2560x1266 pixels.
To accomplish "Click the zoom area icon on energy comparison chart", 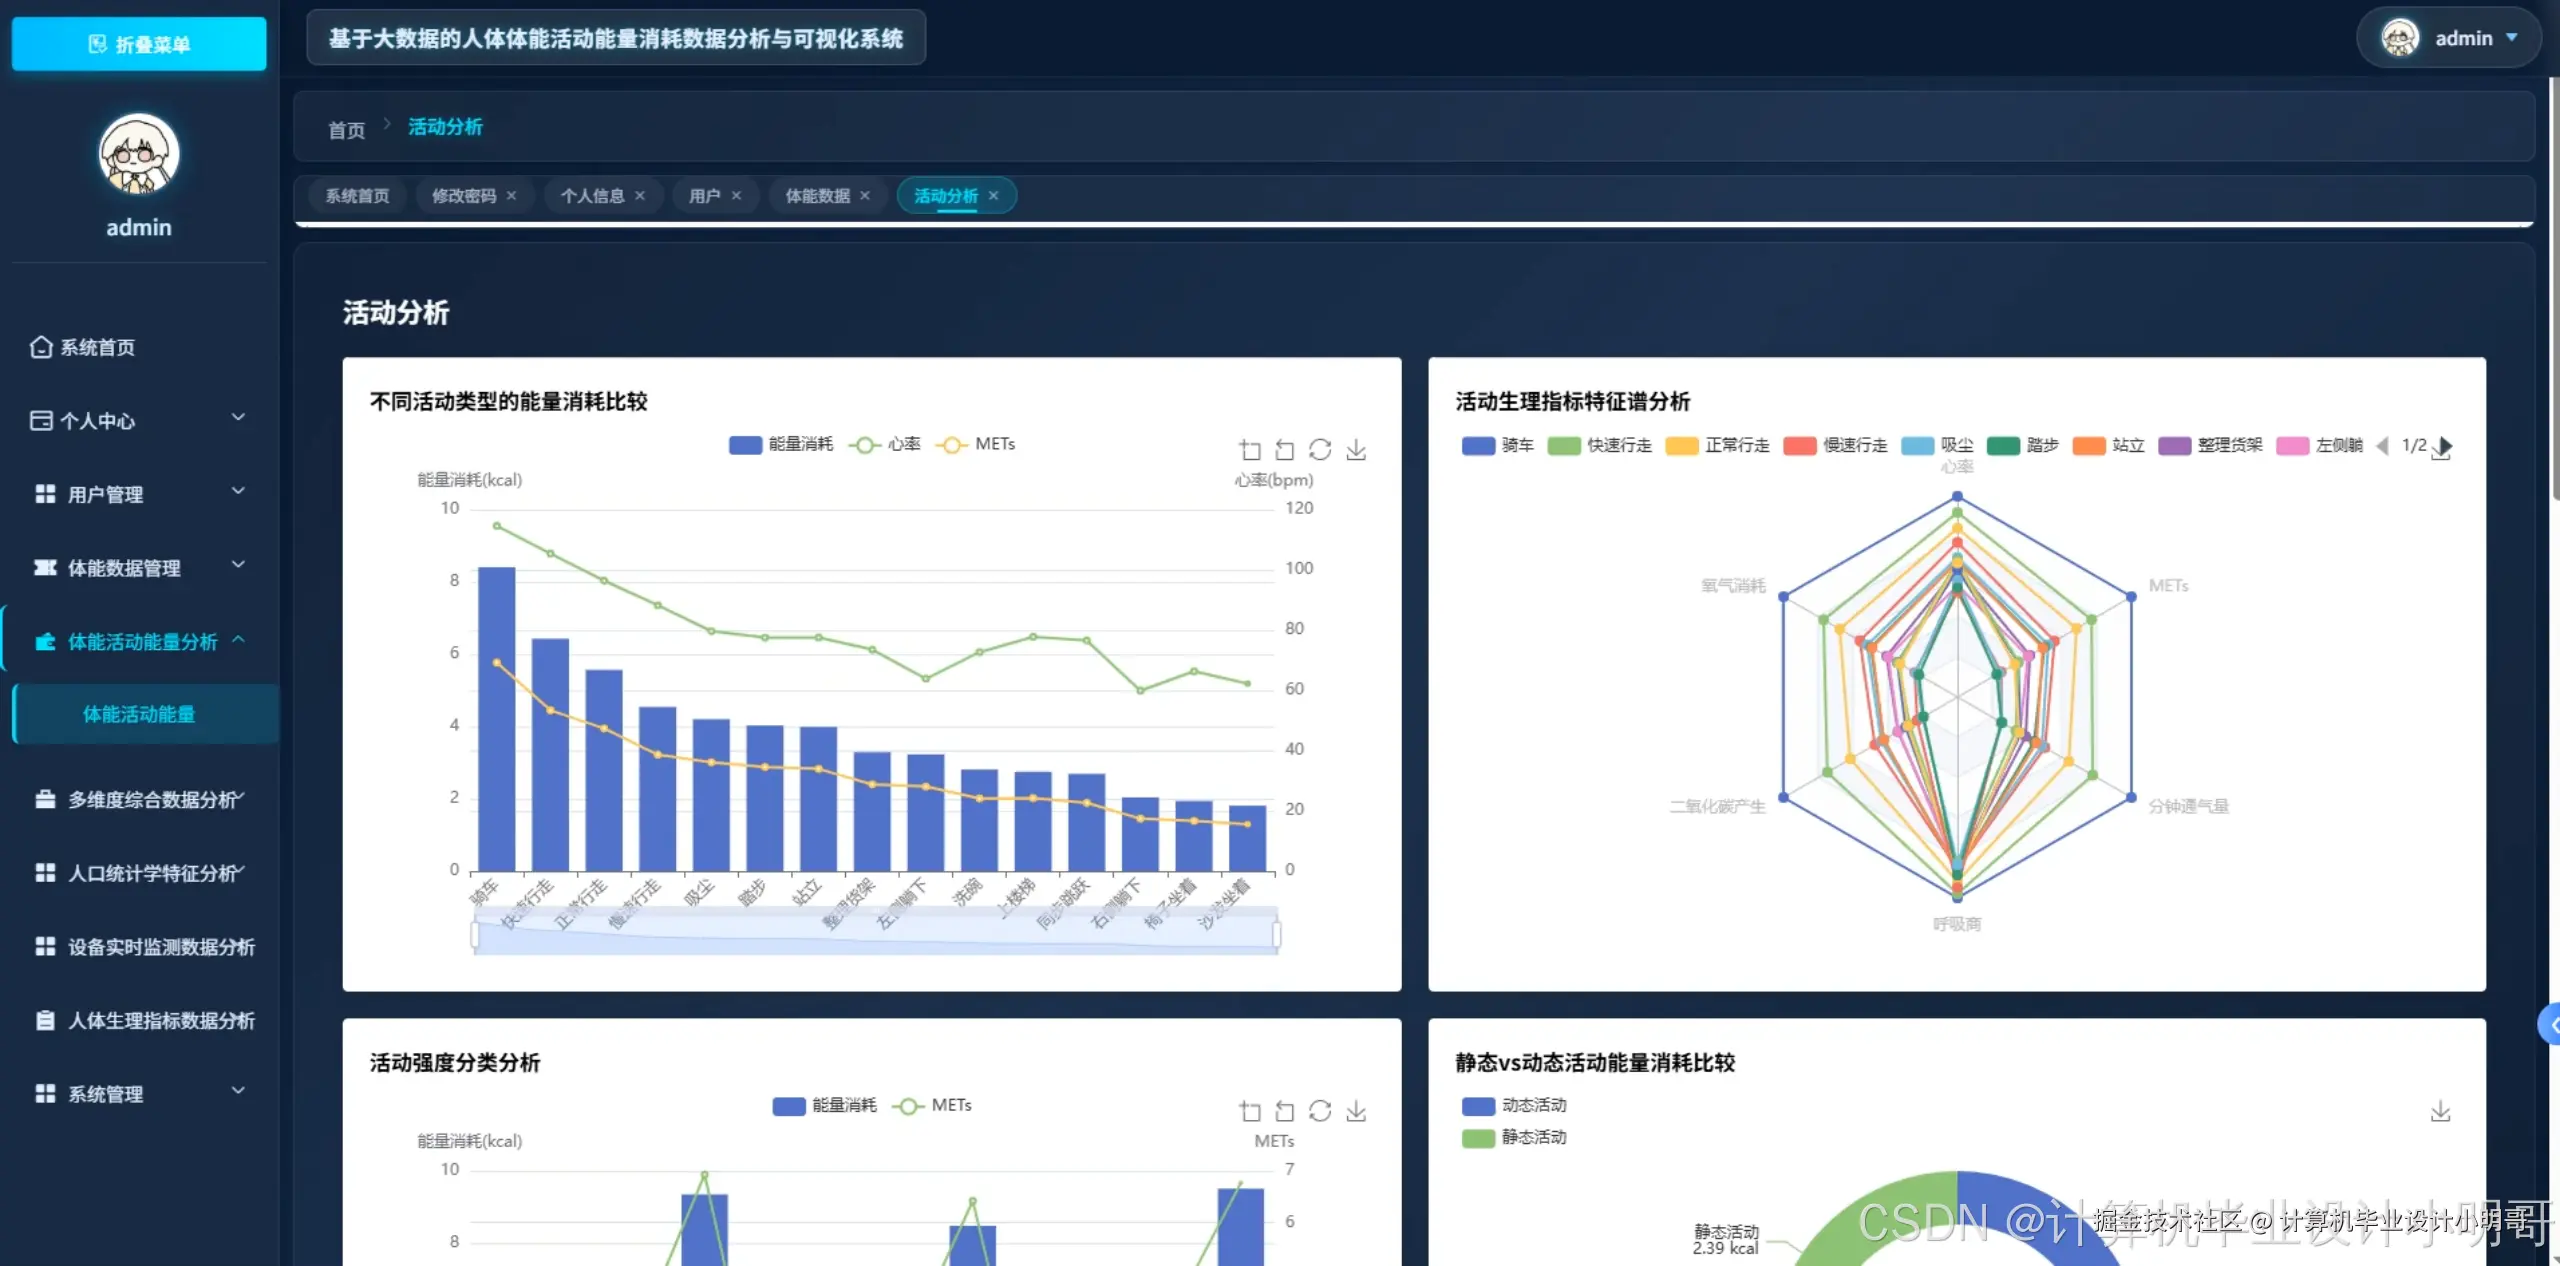I will click(x=1250, y=450).
